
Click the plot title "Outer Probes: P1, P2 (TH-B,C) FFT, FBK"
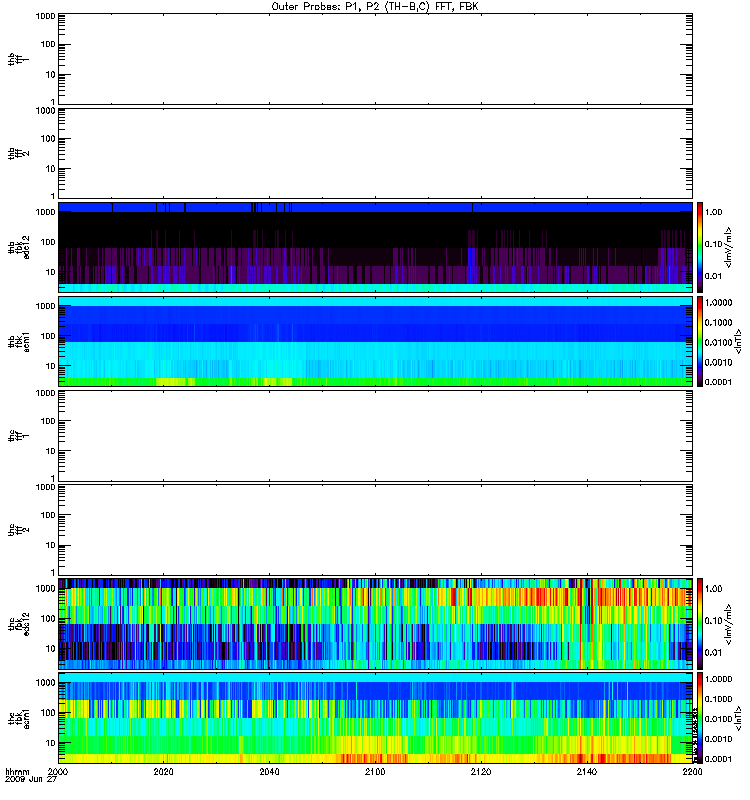click(x=375, y=7)
